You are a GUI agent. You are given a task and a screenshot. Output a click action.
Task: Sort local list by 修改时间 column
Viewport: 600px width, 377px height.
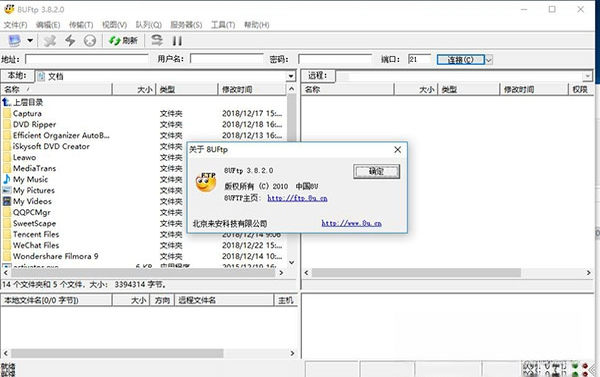coord(252,89)
